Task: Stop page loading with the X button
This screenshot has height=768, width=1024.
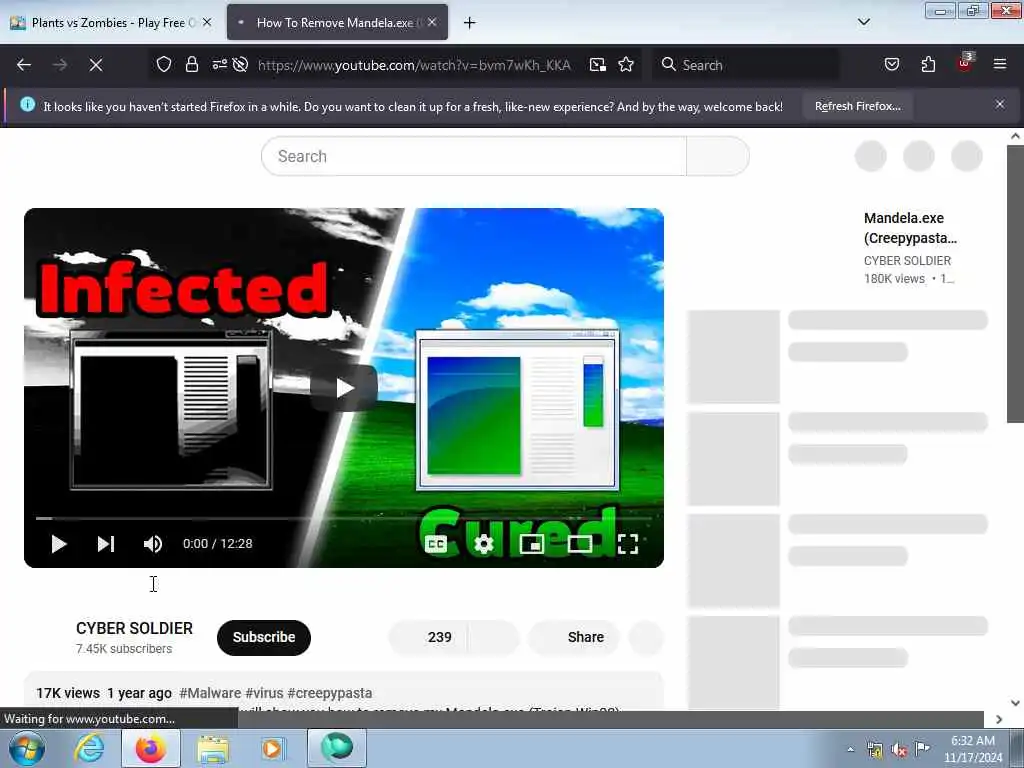Action: [x=96, y=65]
